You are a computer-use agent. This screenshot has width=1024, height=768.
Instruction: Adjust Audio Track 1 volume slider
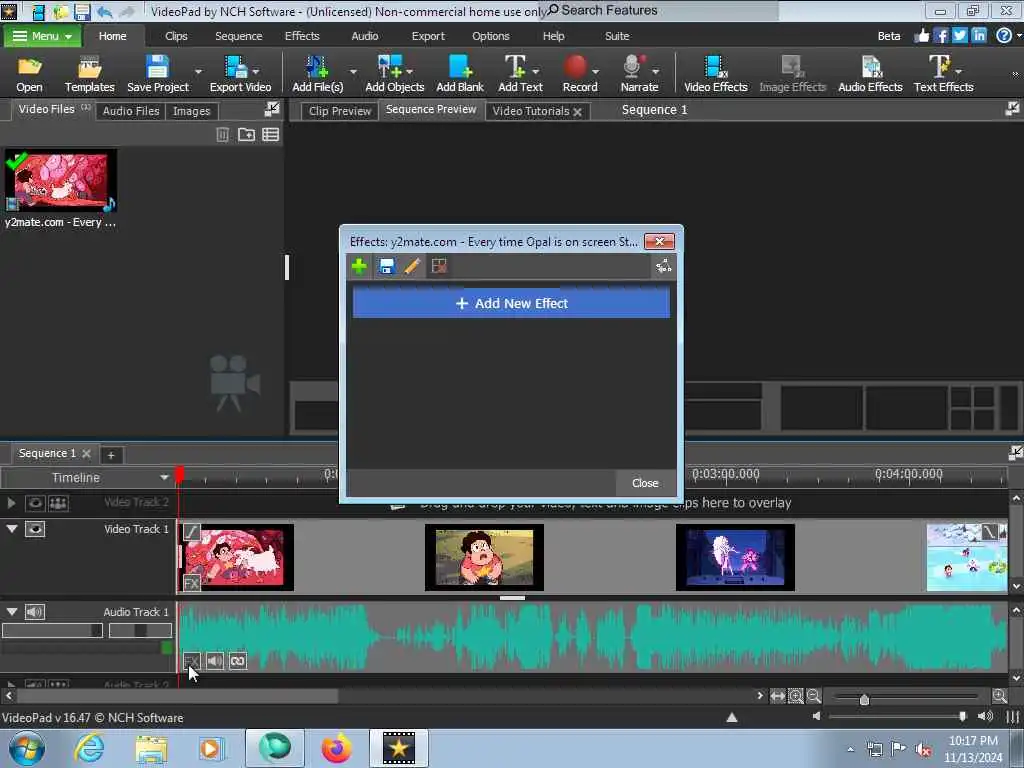tap(52, 630)
